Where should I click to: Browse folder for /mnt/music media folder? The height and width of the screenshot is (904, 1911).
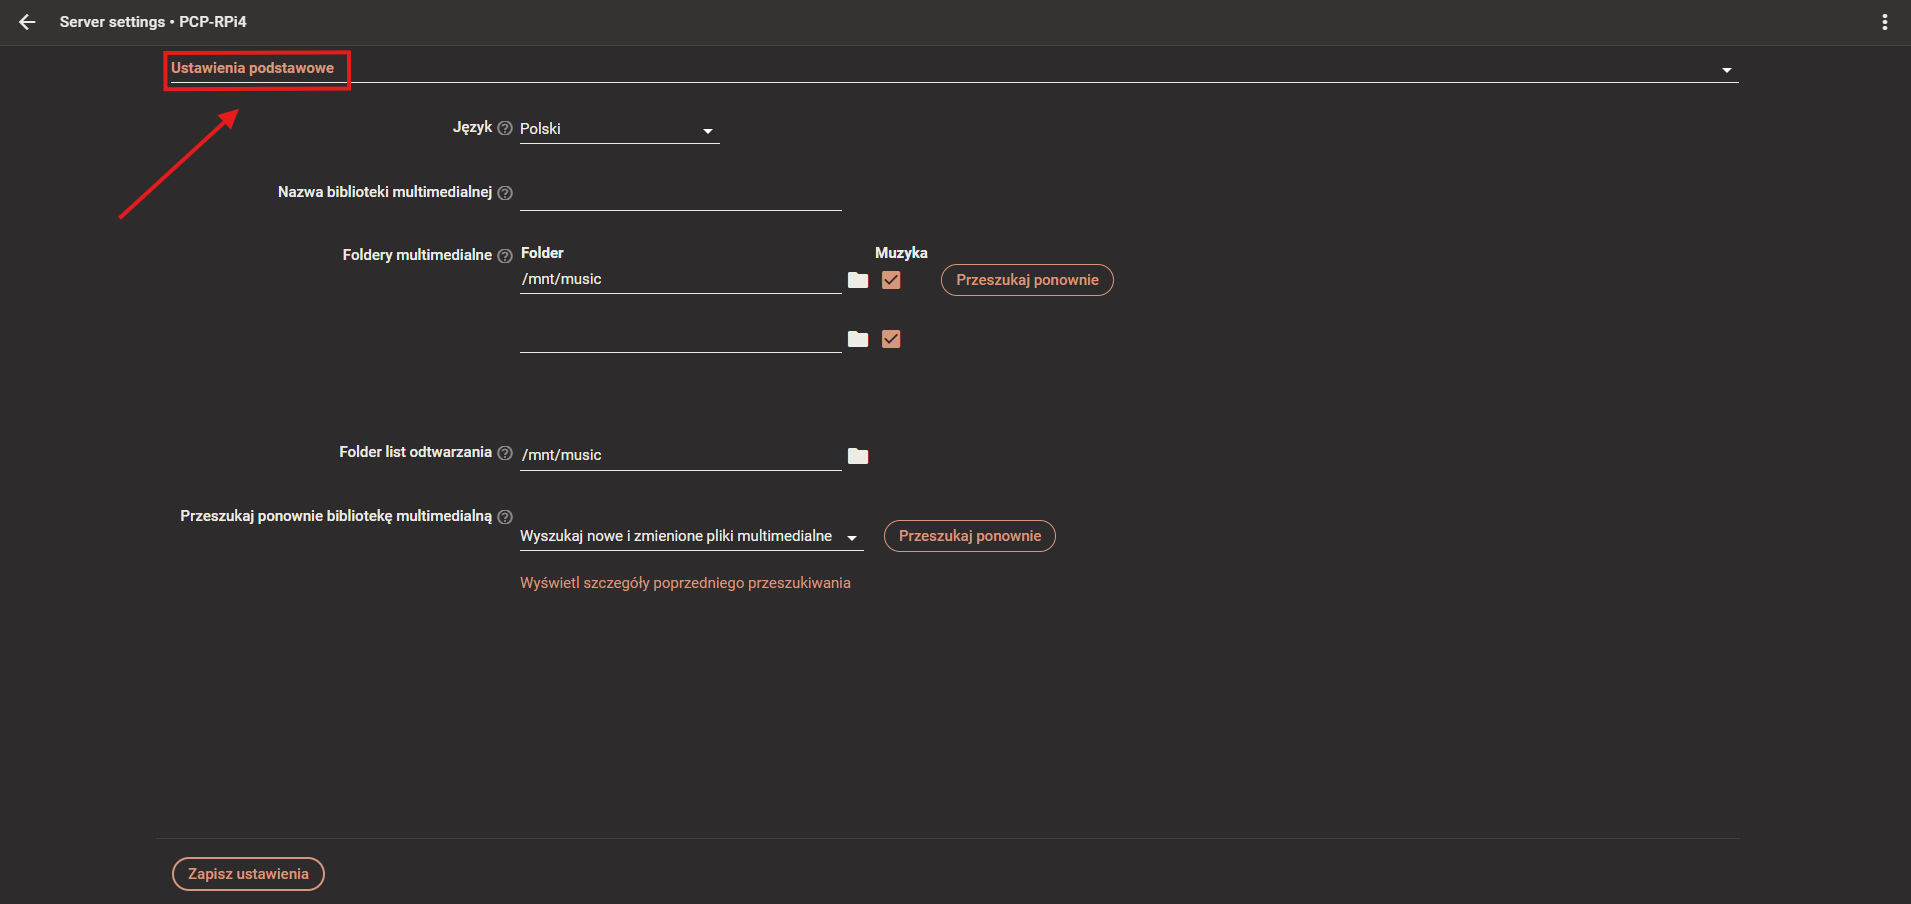tap(858, 280)
